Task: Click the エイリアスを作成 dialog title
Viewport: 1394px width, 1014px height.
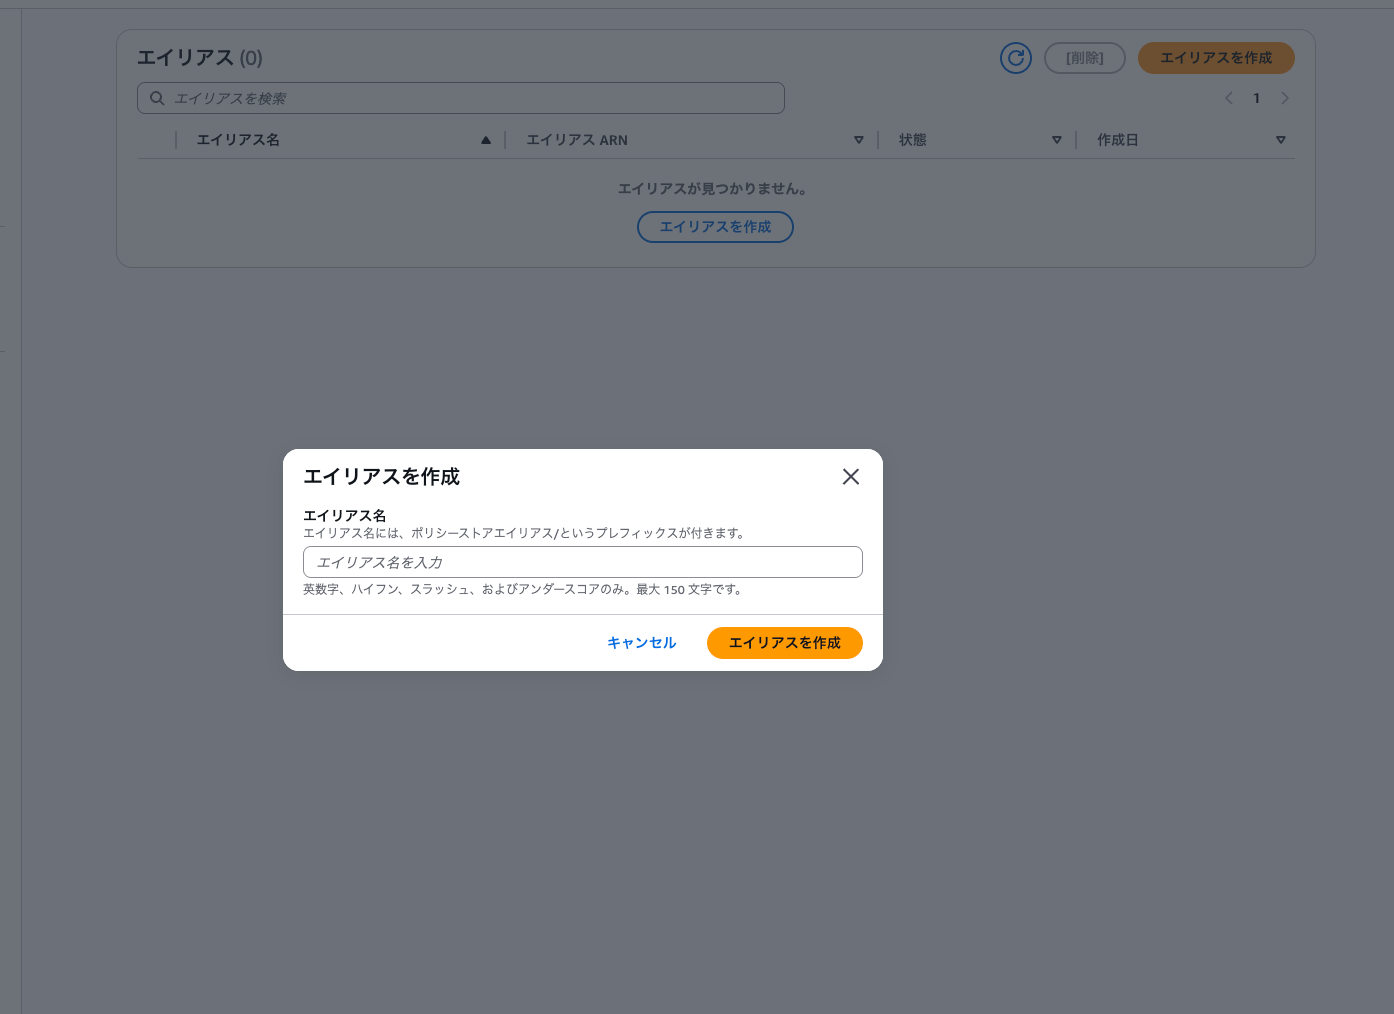Action: click(382, 477)
